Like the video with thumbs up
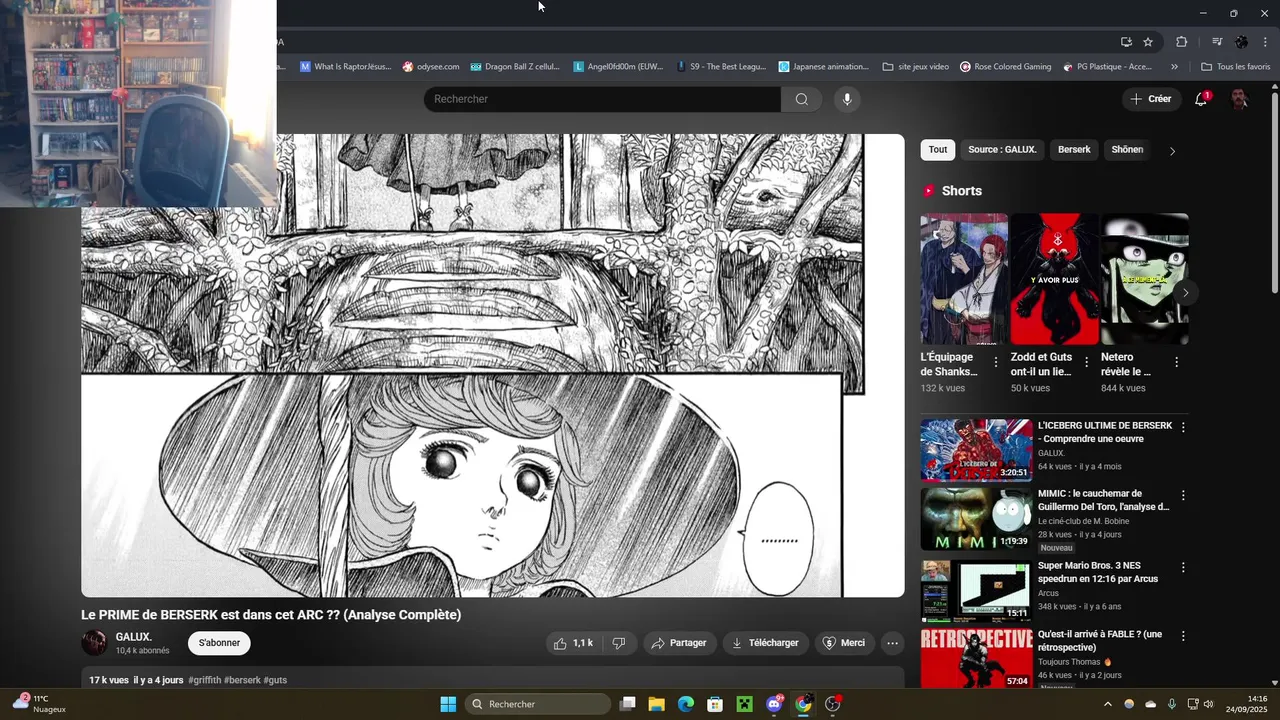Image resolution: width=1280 pixels, height=720 pixels. click(x=575, y=643)
